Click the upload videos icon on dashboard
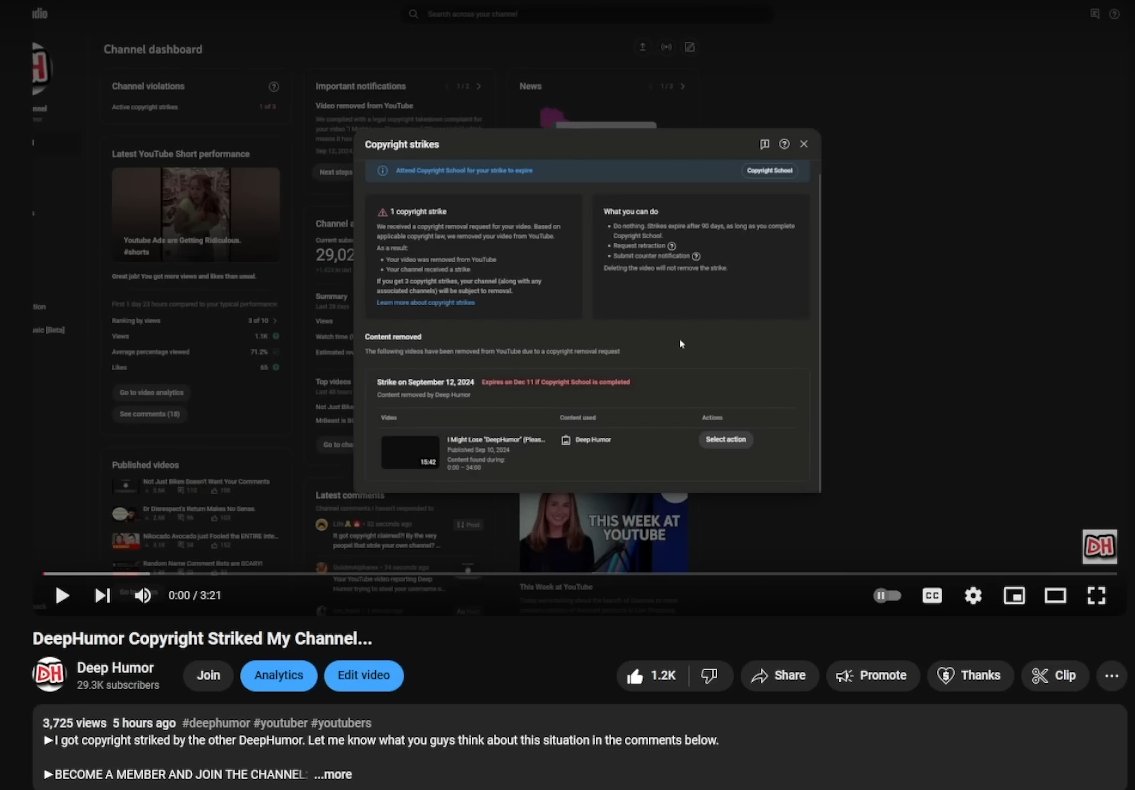1135x790 pixels. (x=642, y=47)
